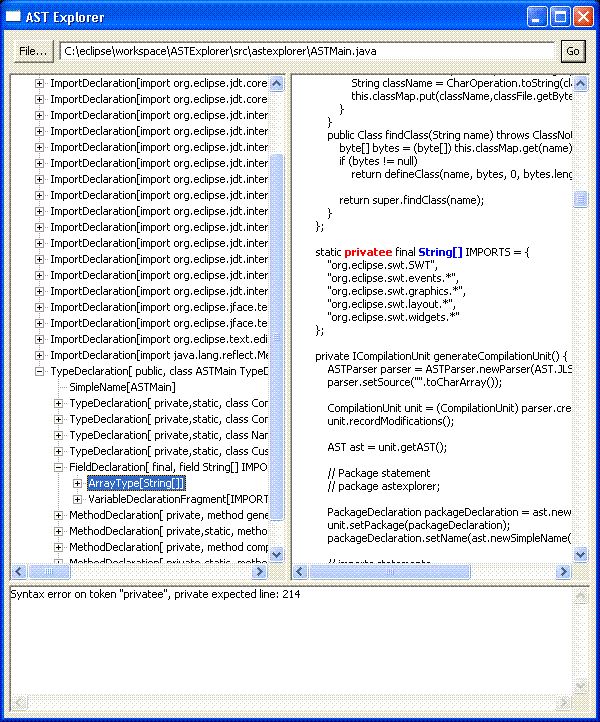
Task: Click the "org.eclipse.swt.widgets.*" string line
Action: pos(393,317)
